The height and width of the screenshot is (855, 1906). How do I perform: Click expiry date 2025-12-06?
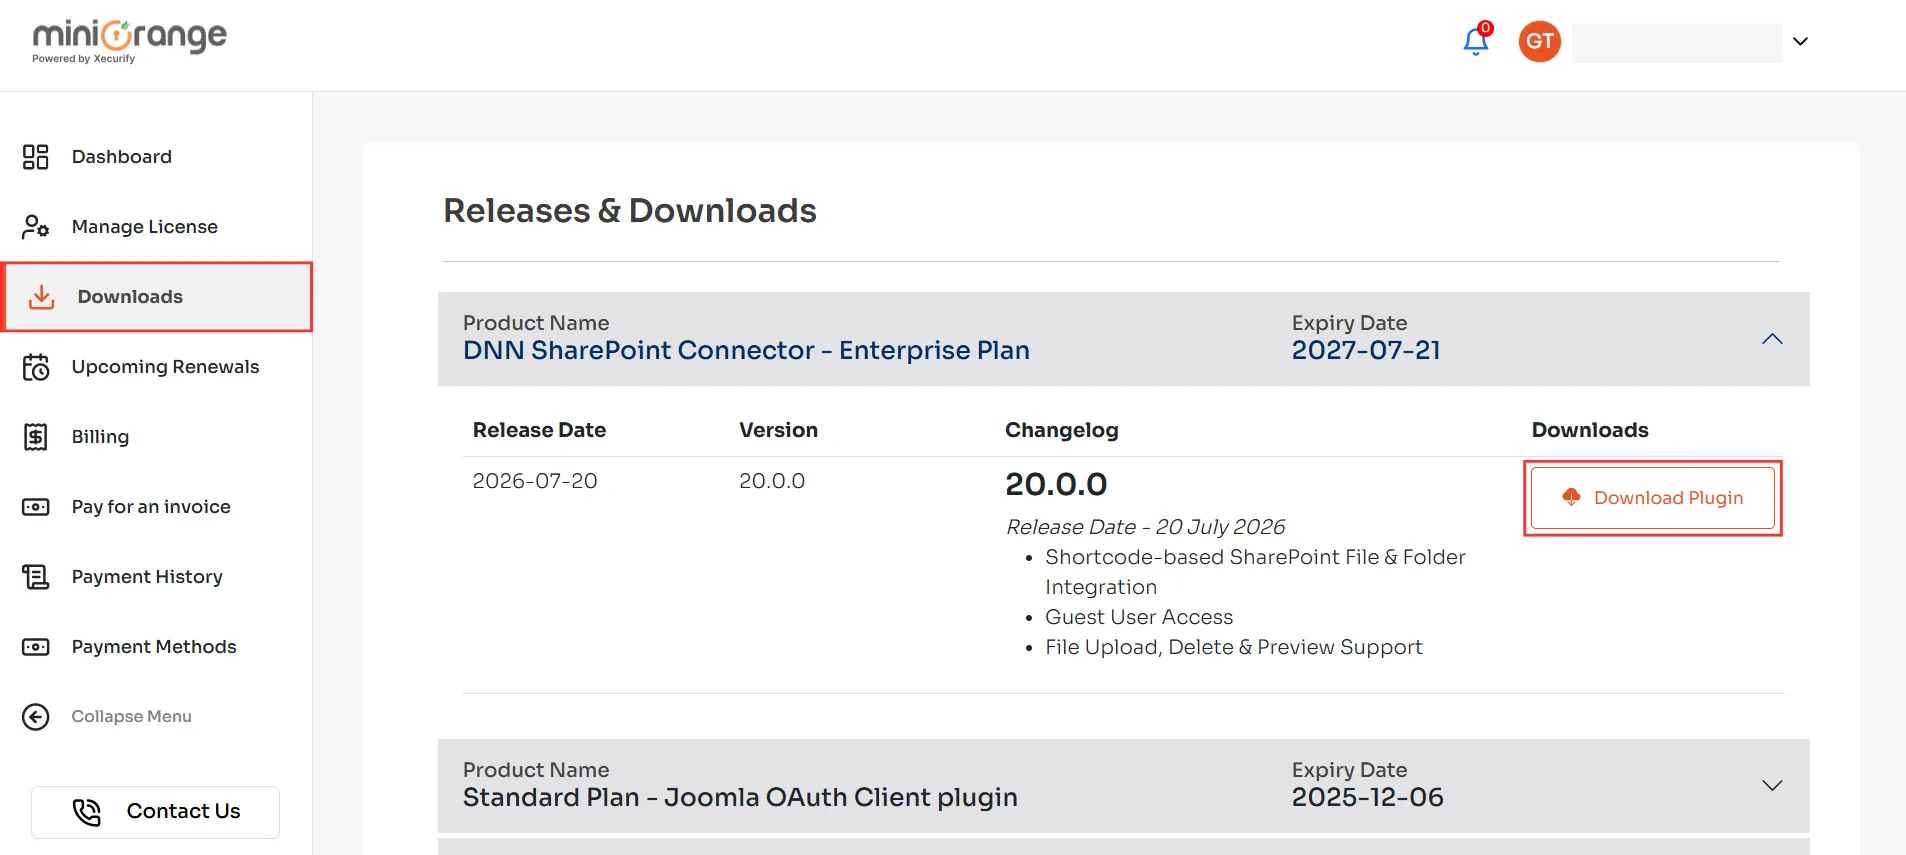pos(1367,797)
